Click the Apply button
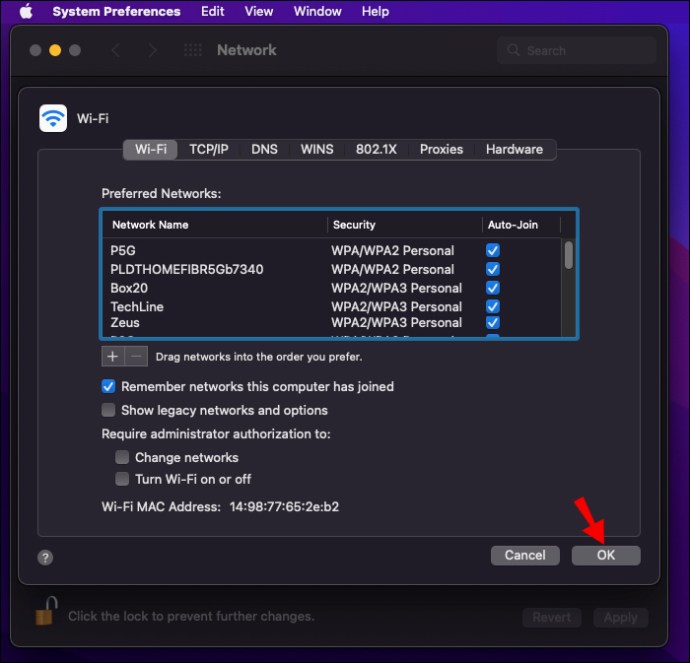 pyautogui.click(x=620, y=618)
